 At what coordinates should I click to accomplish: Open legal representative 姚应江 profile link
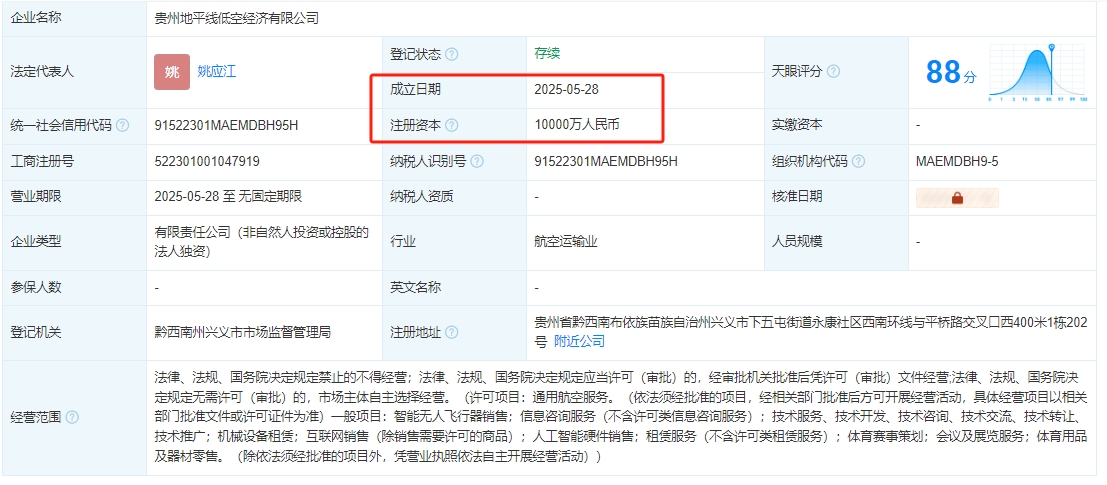click(x=216, y=71)
